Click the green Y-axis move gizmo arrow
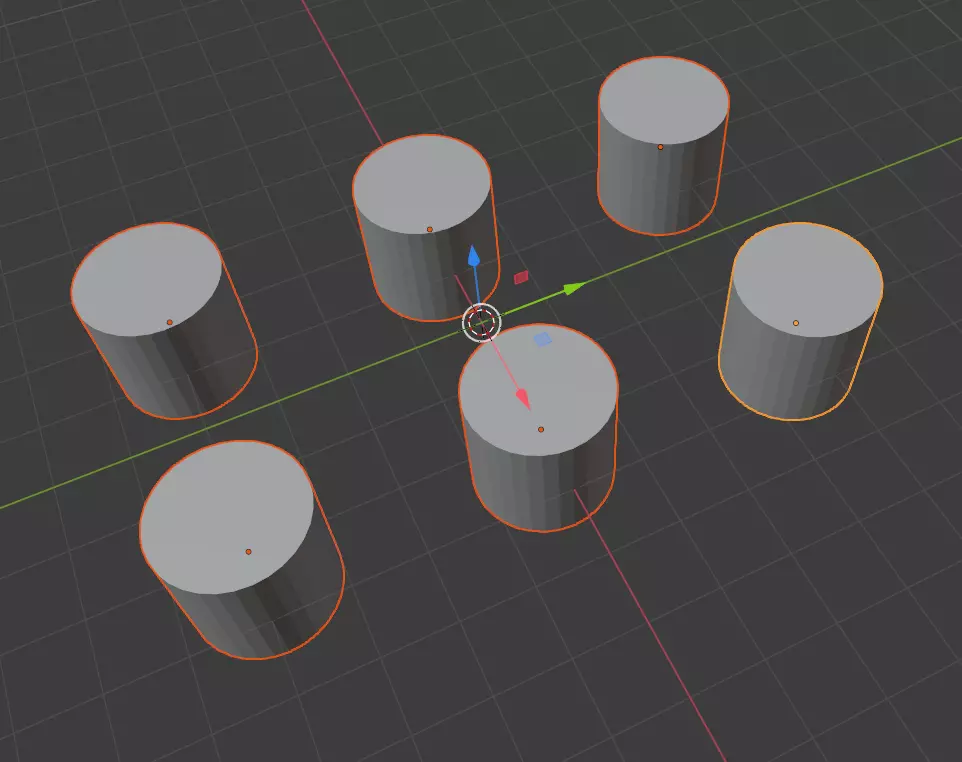962x762 pixels. pos(574,288)
